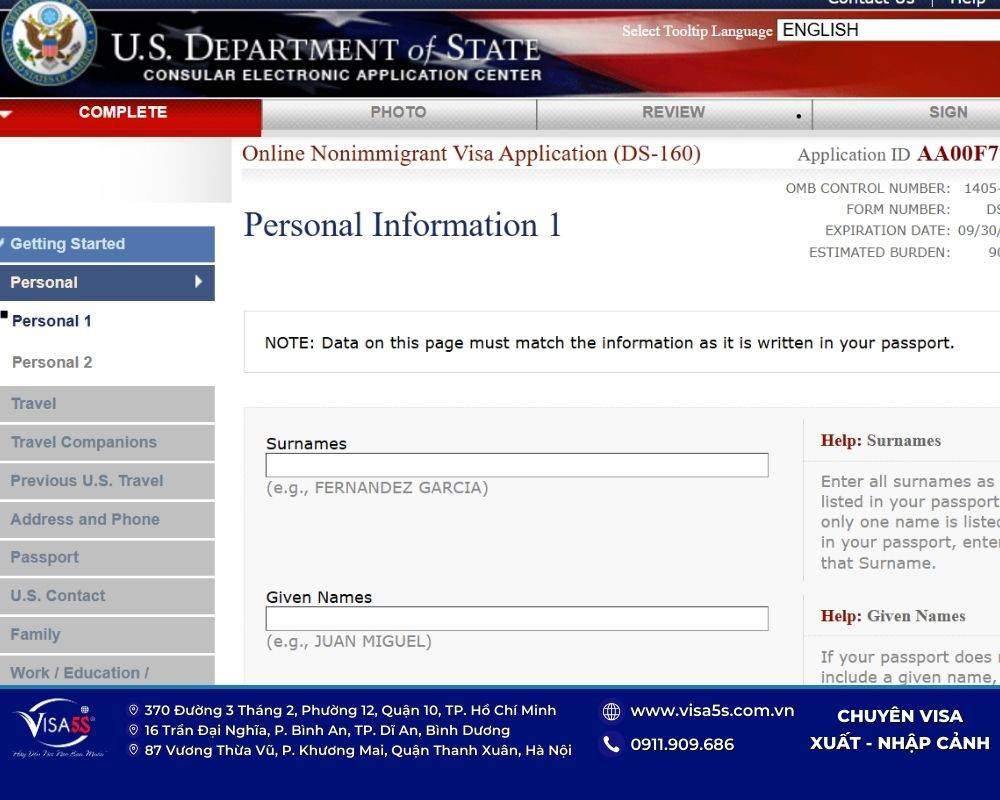This screenshot has width=1000, height=800.
Task: Click the phone icon beside hotline number
Action: point(611,744)
